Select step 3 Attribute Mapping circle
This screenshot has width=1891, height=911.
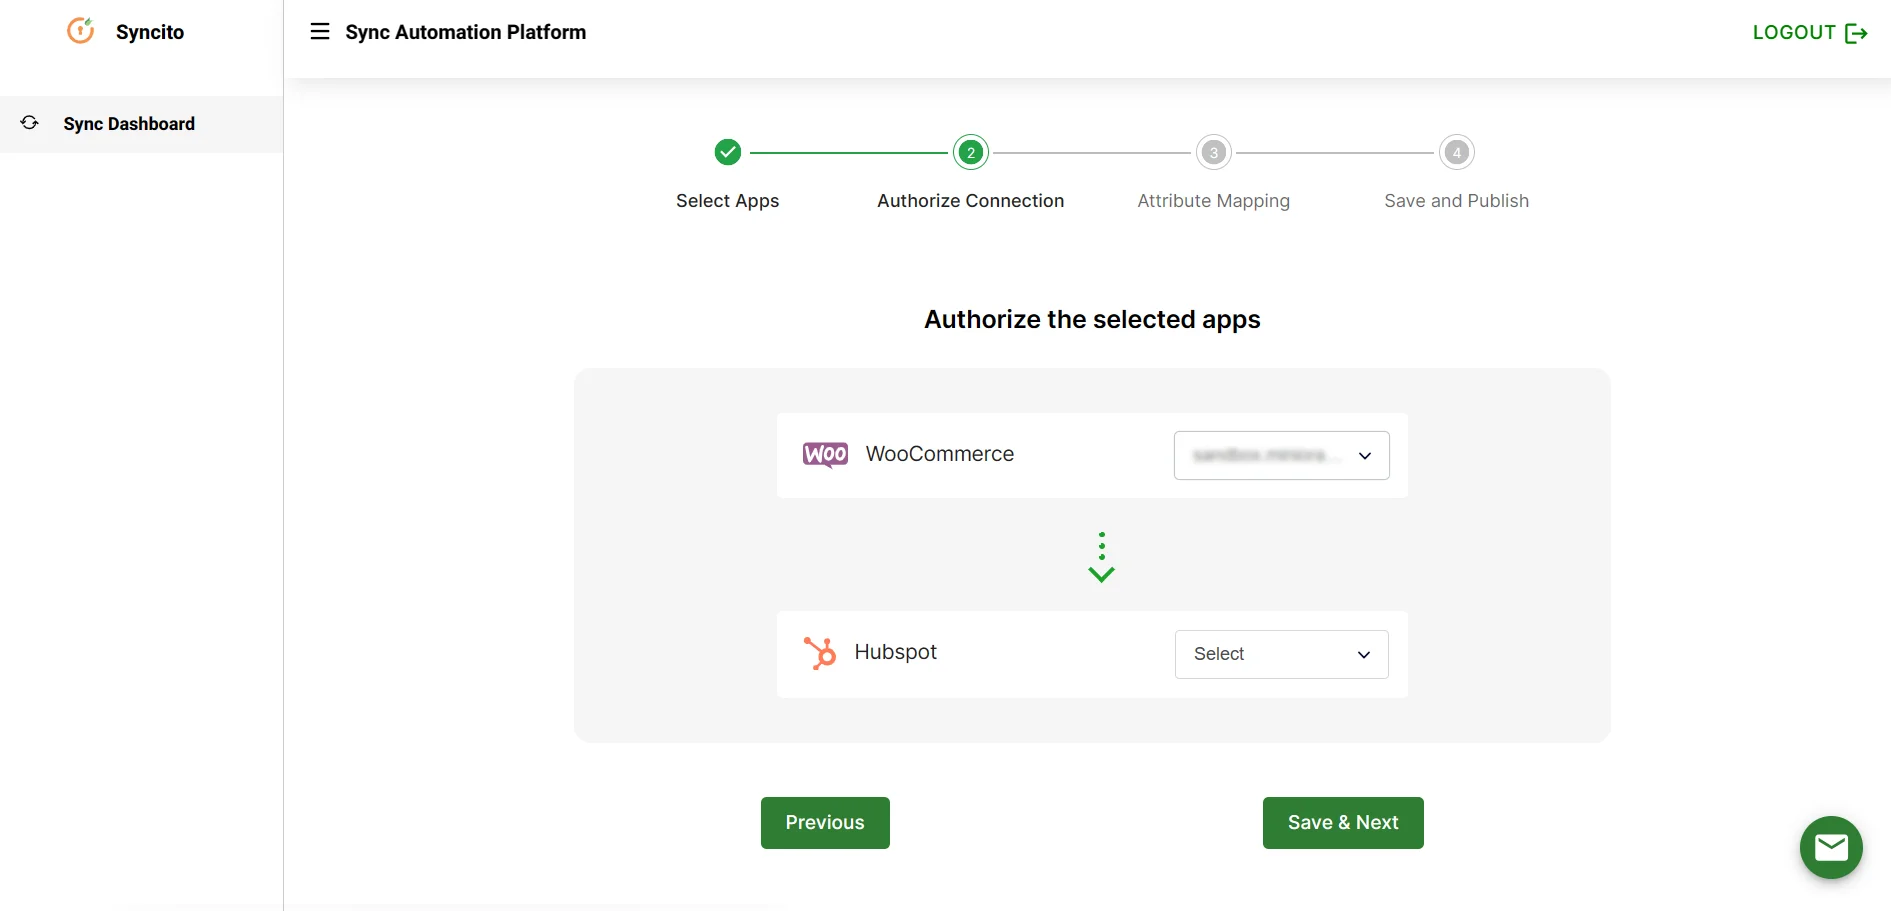point(1213,152)
